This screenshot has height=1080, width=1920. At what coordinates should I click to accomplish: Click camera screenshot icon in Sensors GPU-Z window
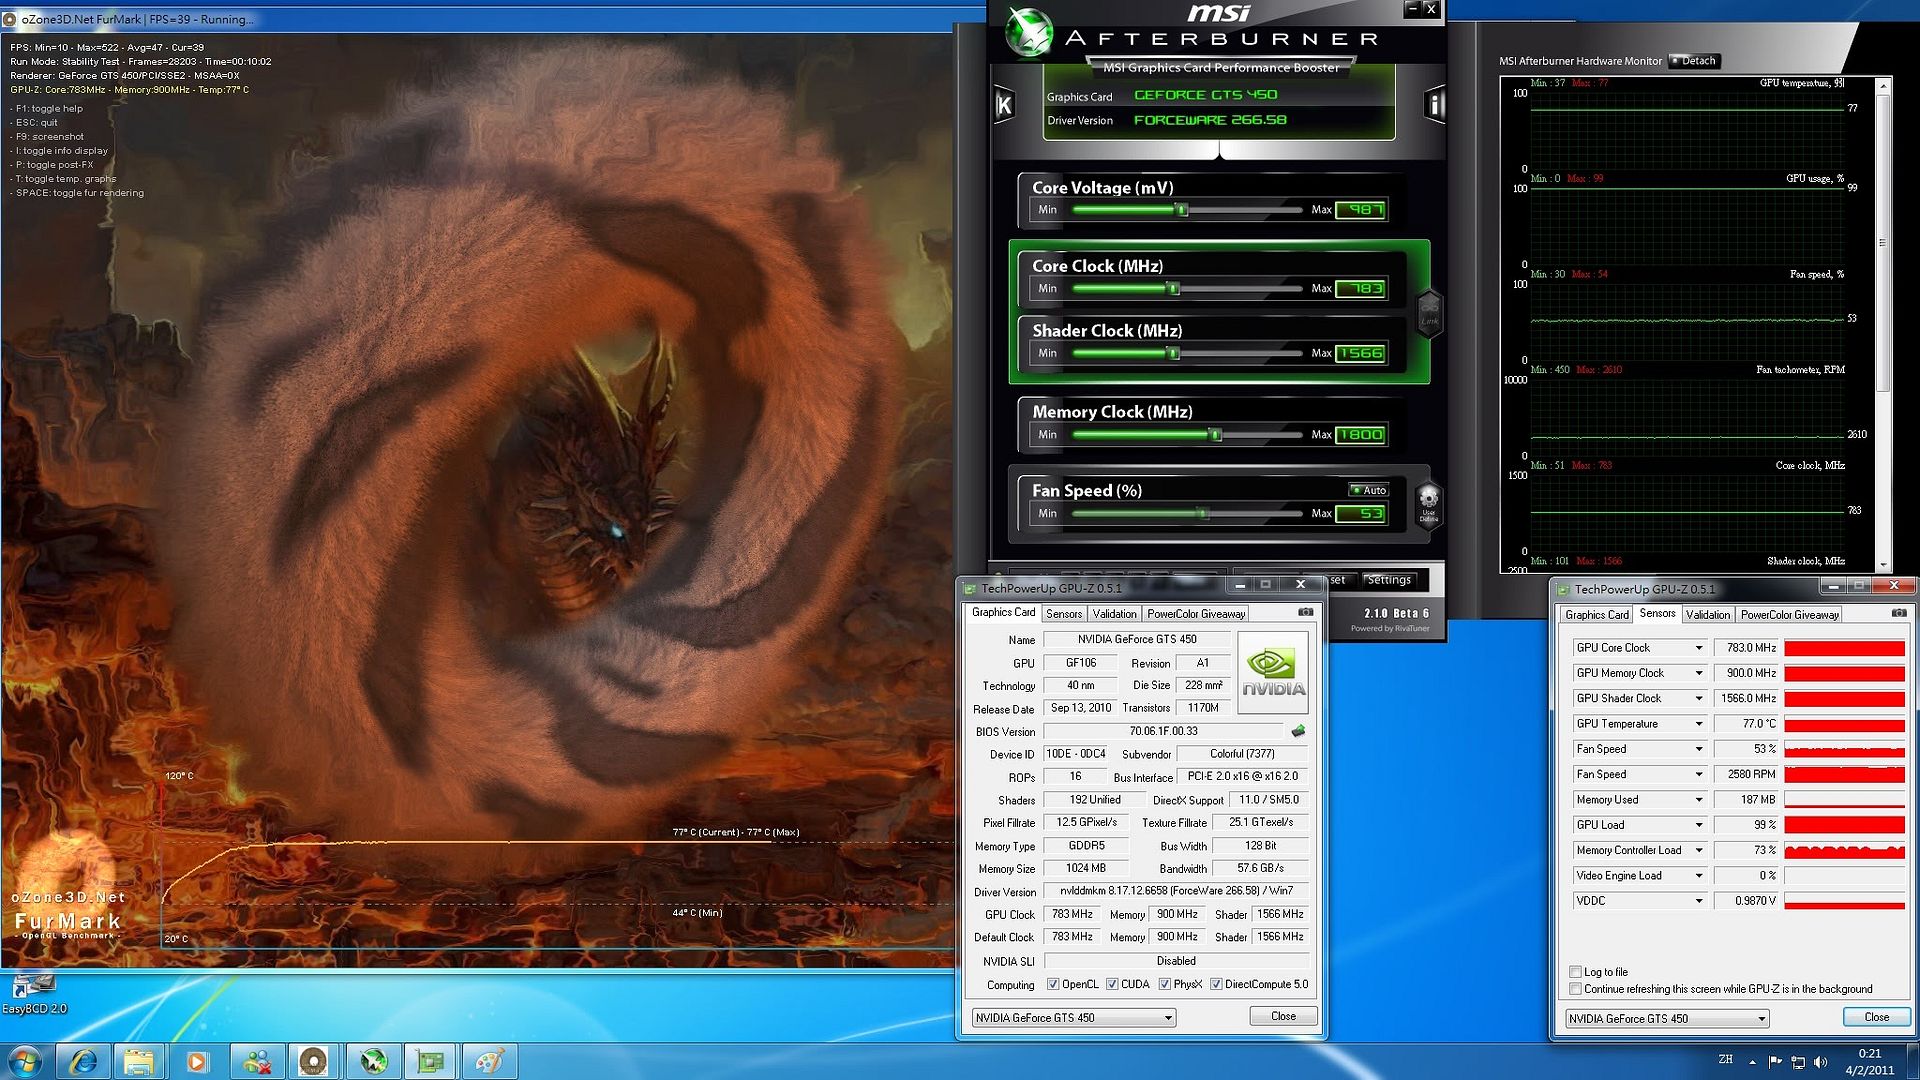1899,613
